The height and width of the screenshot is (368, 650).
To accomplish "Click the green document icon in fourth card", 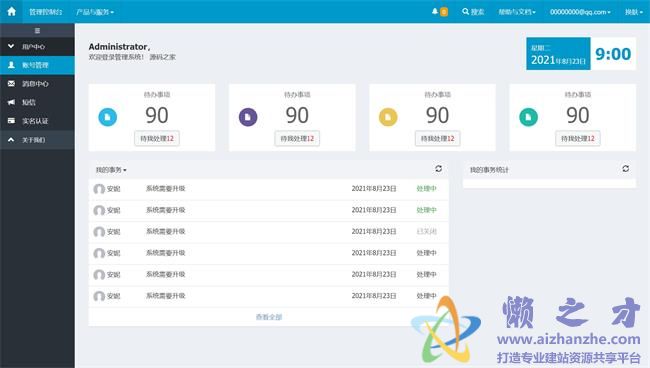I will 529,117.
